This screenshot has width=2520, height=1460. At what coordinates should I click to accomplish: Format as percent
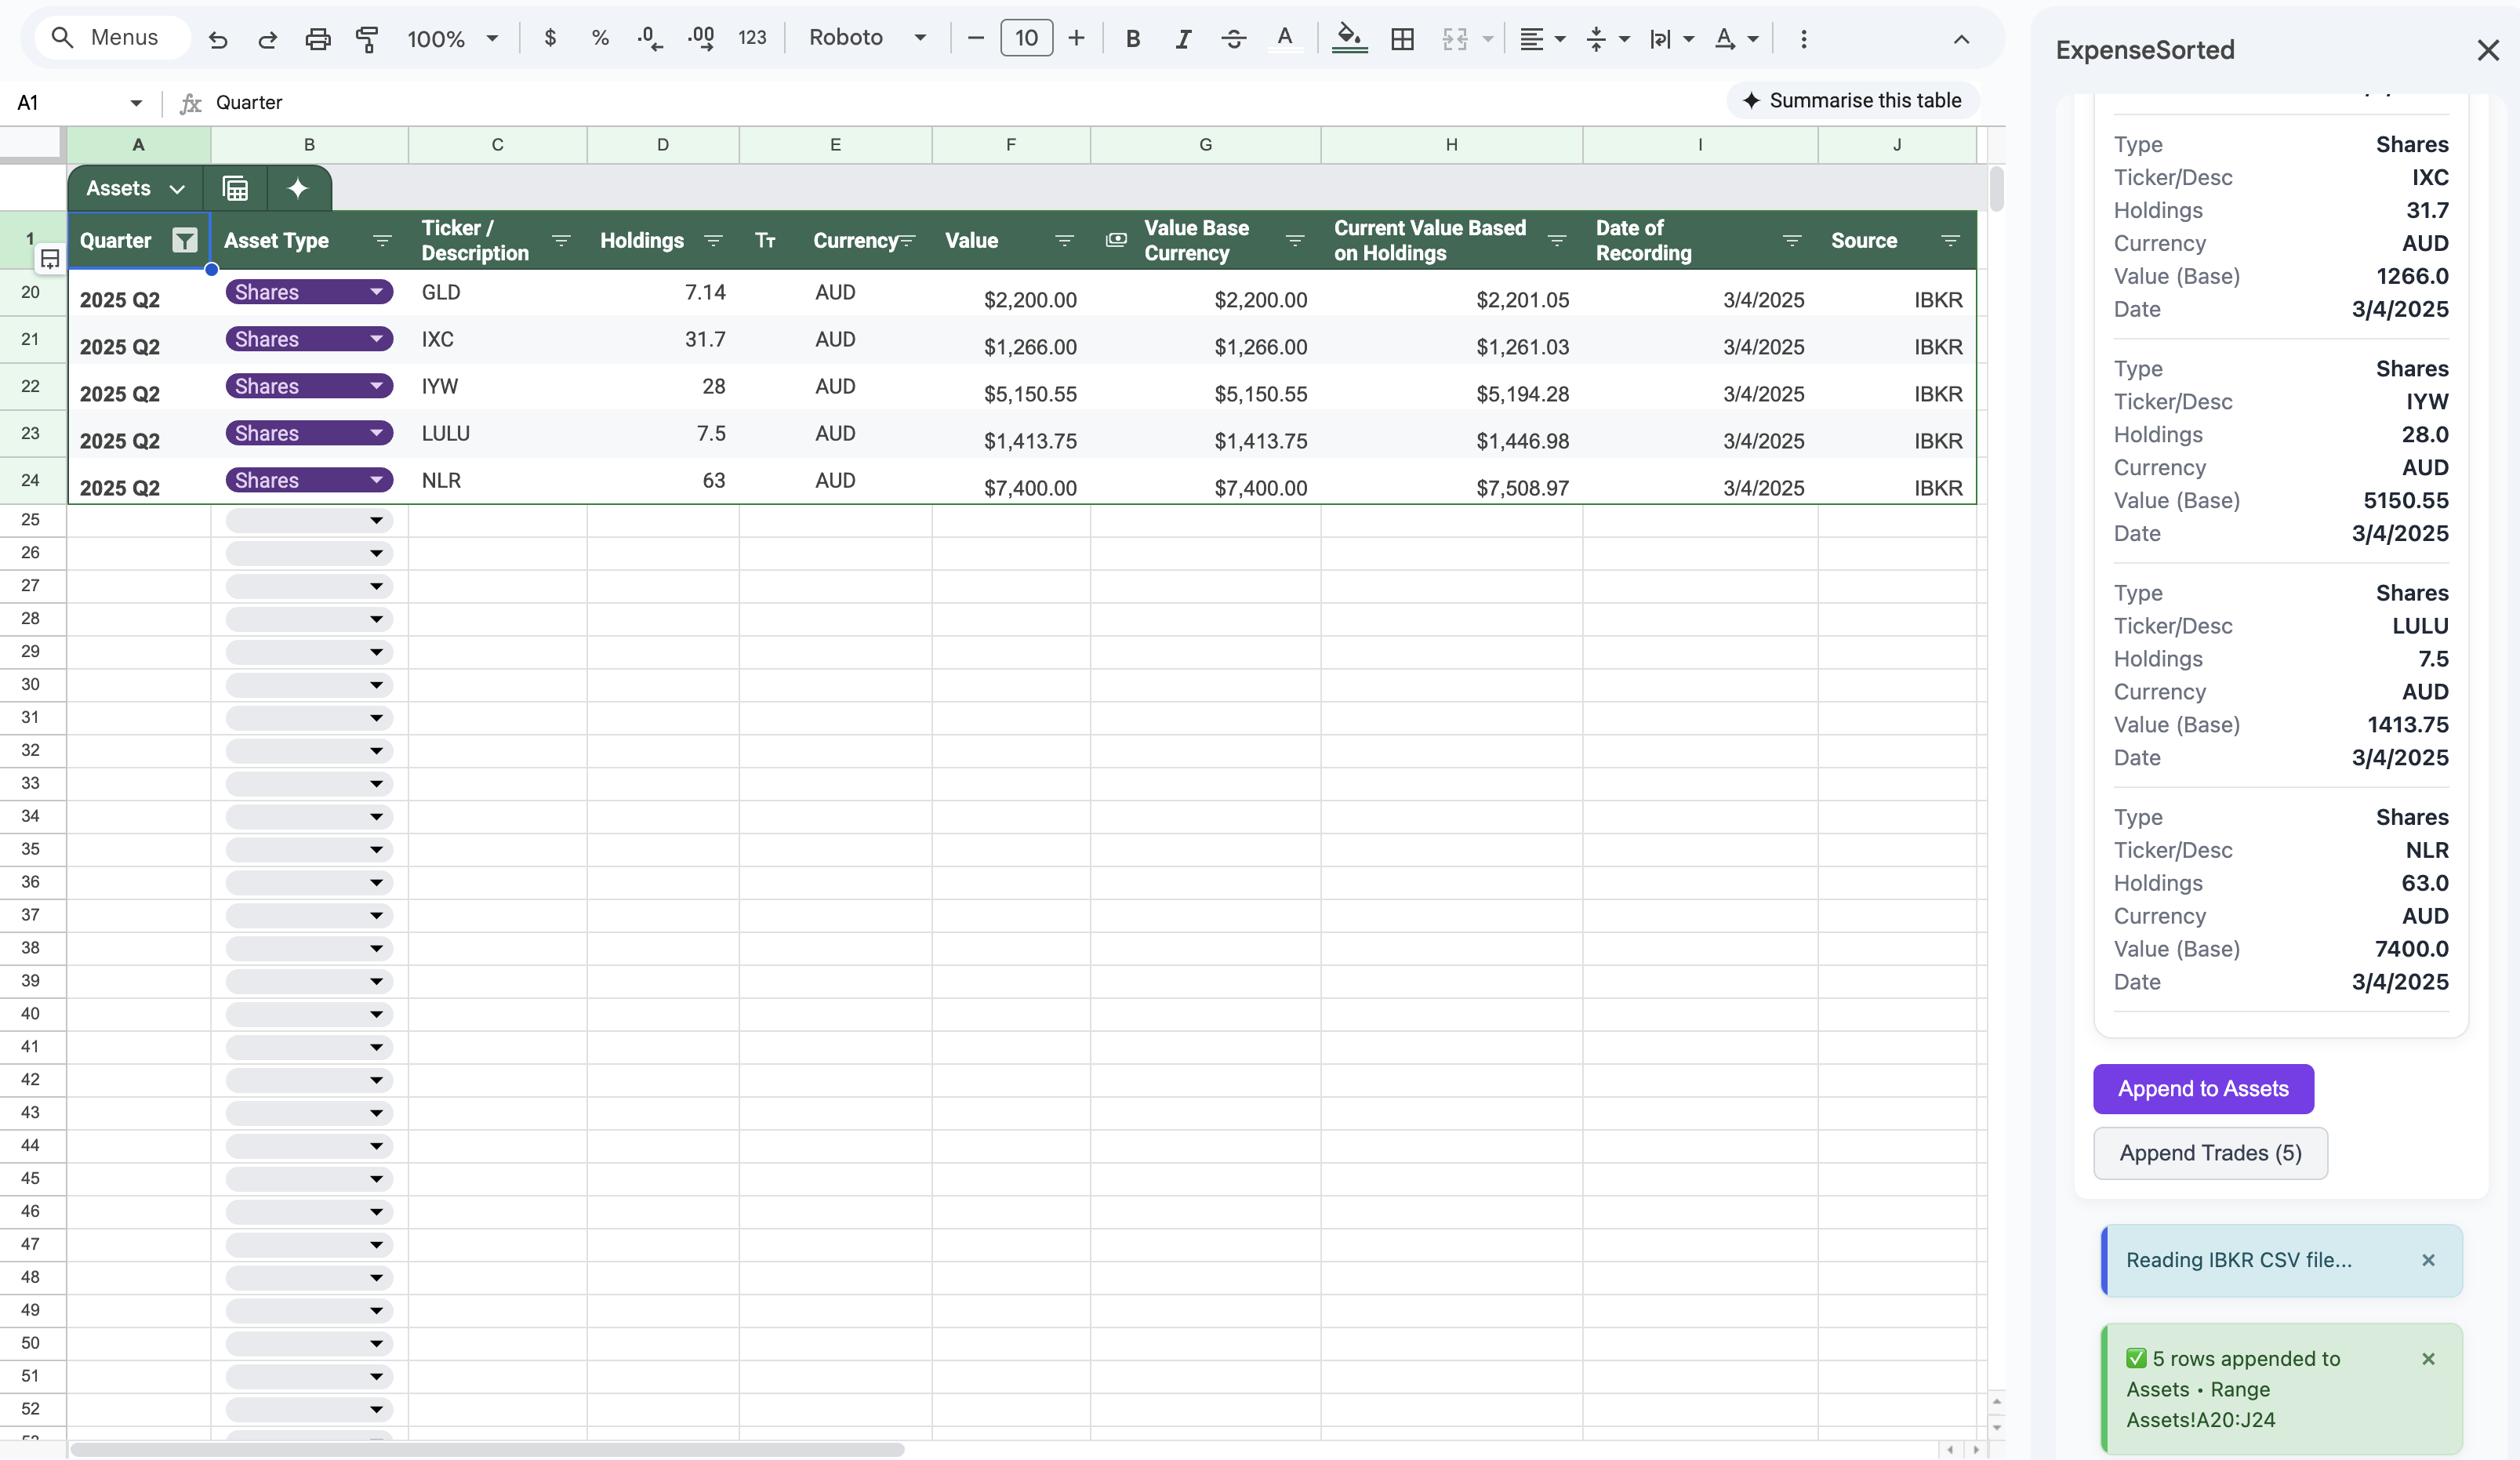(600, 39)
